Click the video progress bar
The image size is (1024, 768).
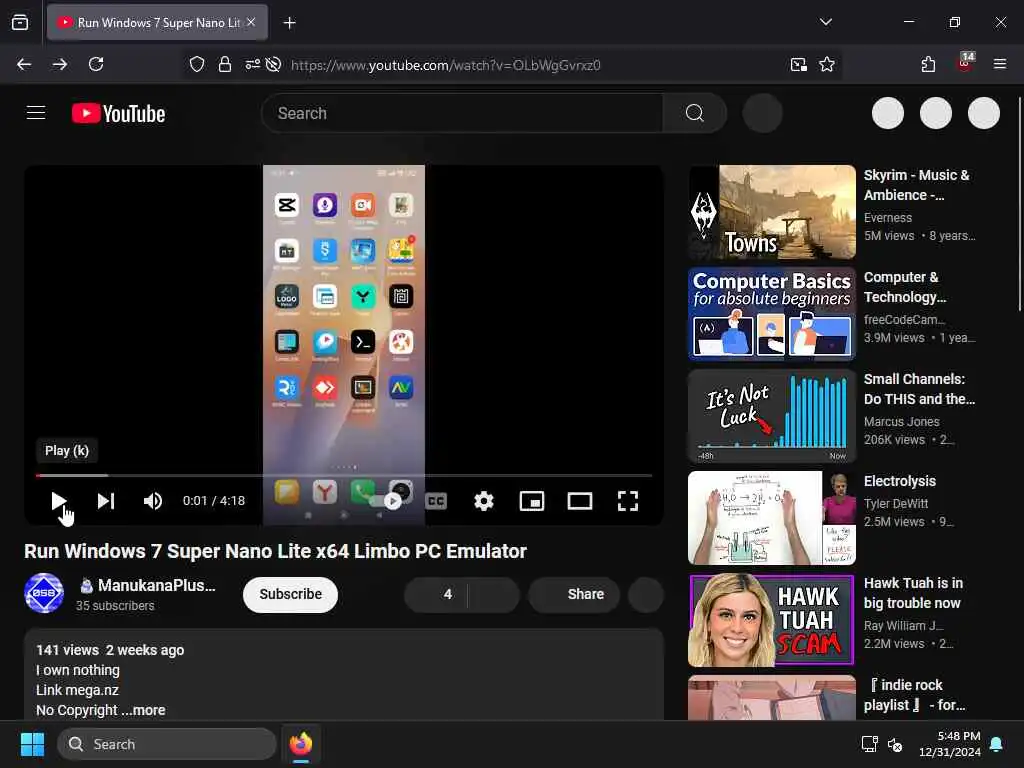point(344,475)
